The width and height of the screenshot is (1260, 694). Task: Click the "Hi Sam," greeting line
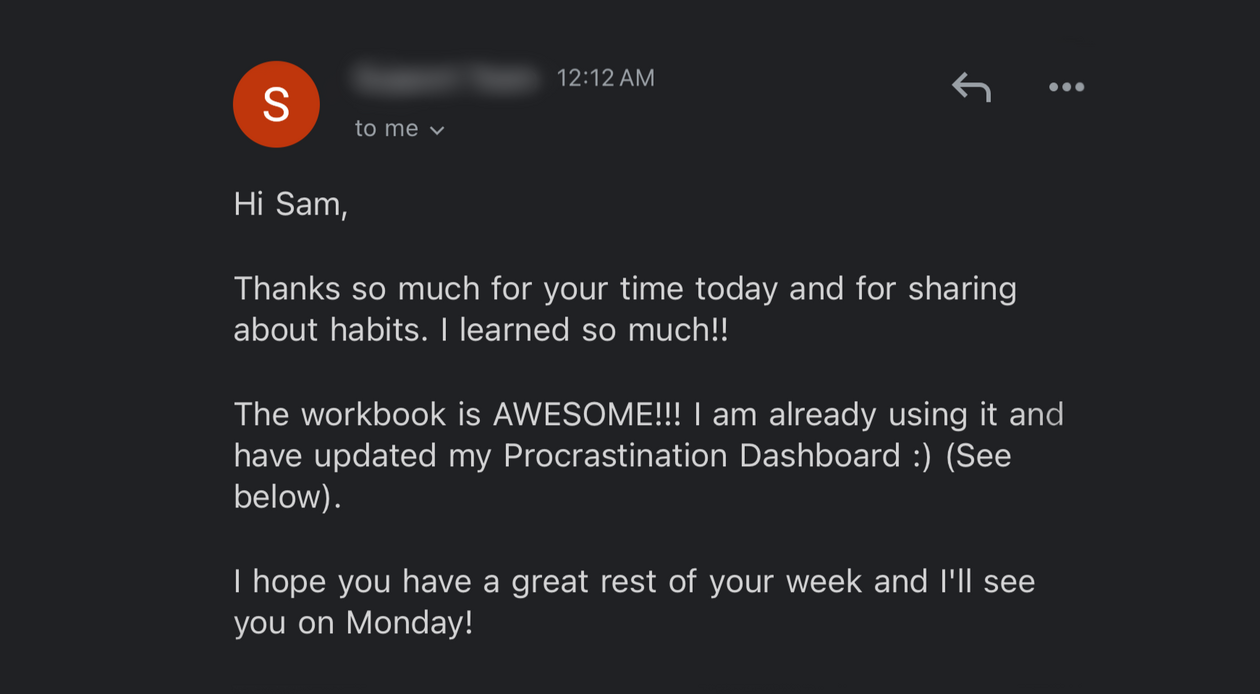[x=290, y=204]
